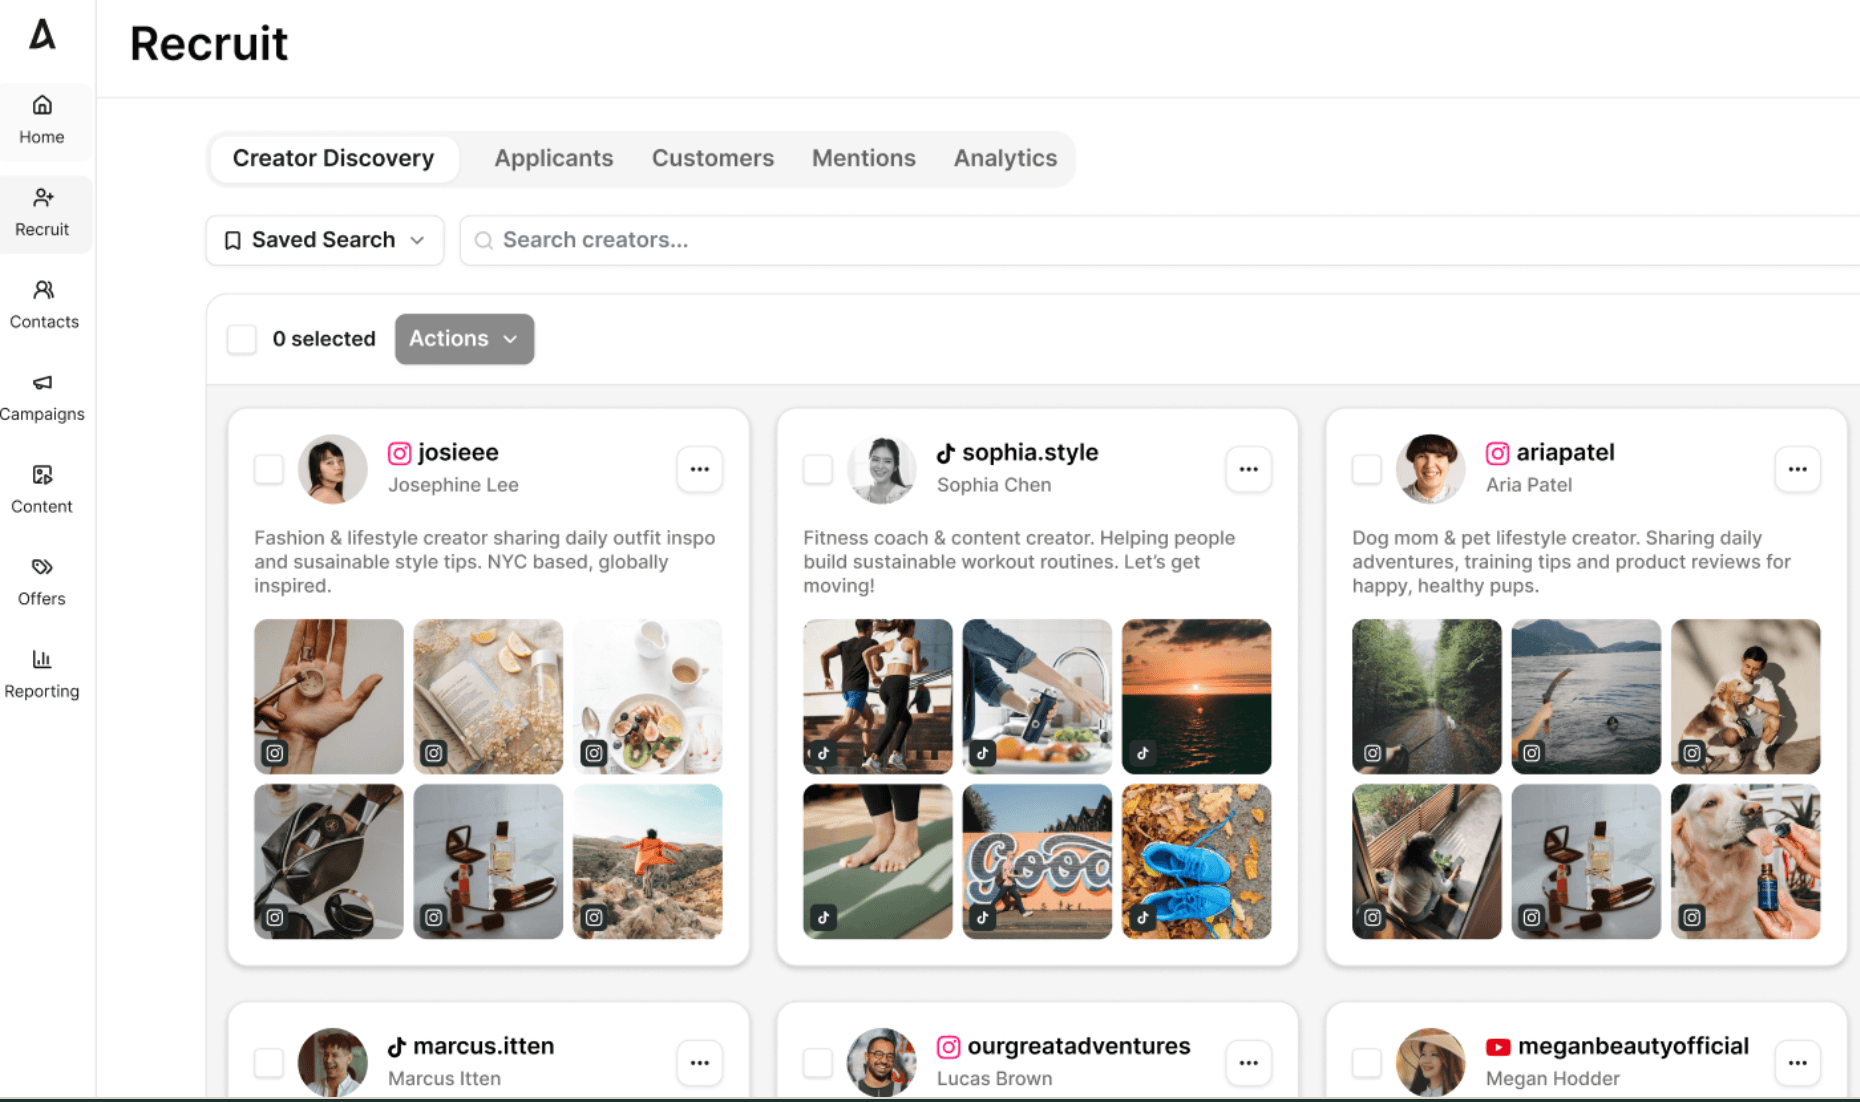Image resolution: width=1860 pixels, height=1102 pixels.
Task: Click the Search creators input field
Action: [1160, 240]
